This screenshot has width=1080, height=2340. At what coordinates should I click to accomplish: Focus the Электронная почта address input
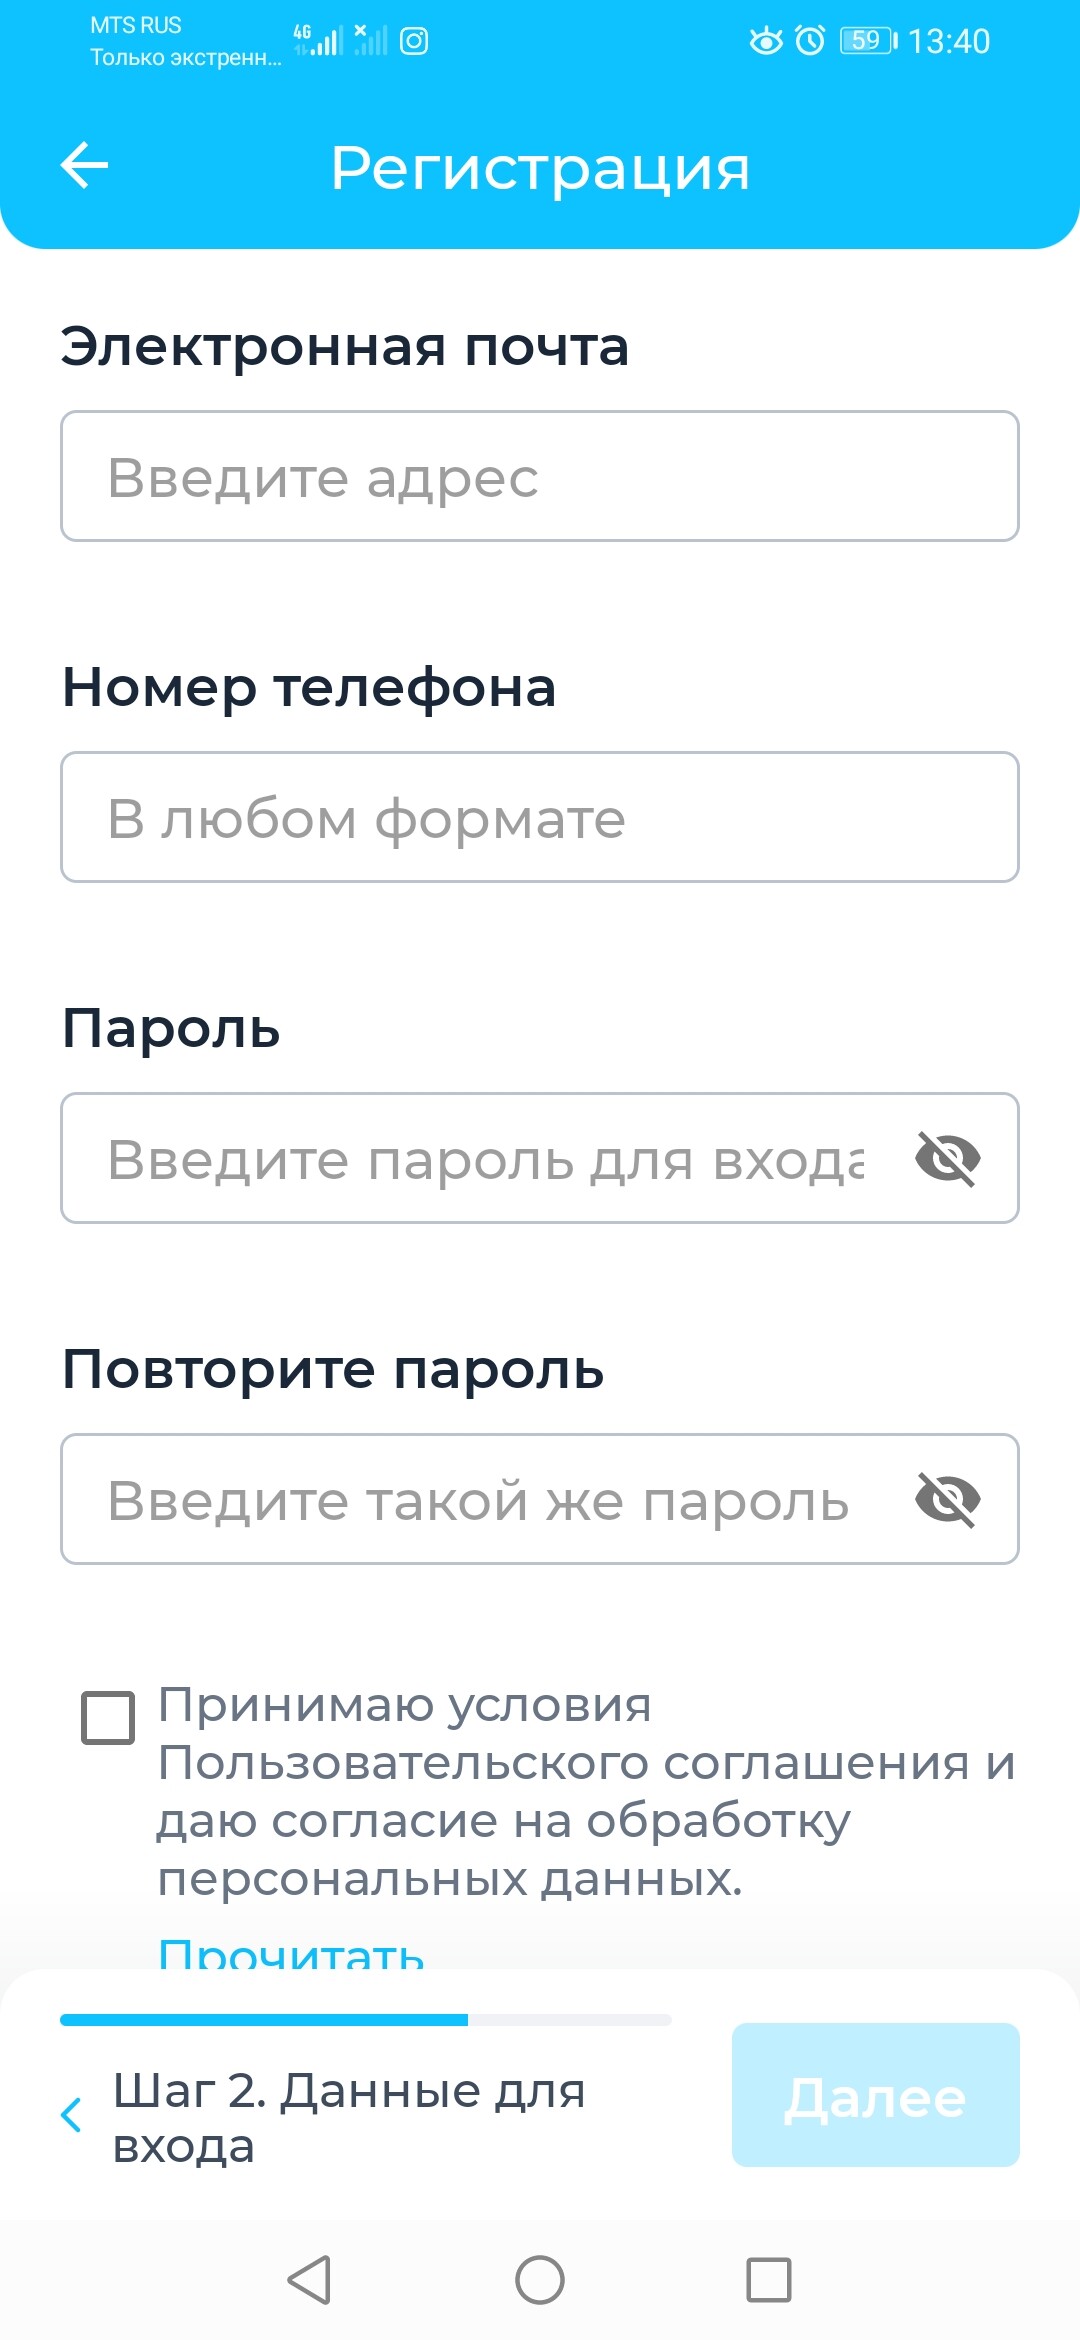(x=540, y=476)
